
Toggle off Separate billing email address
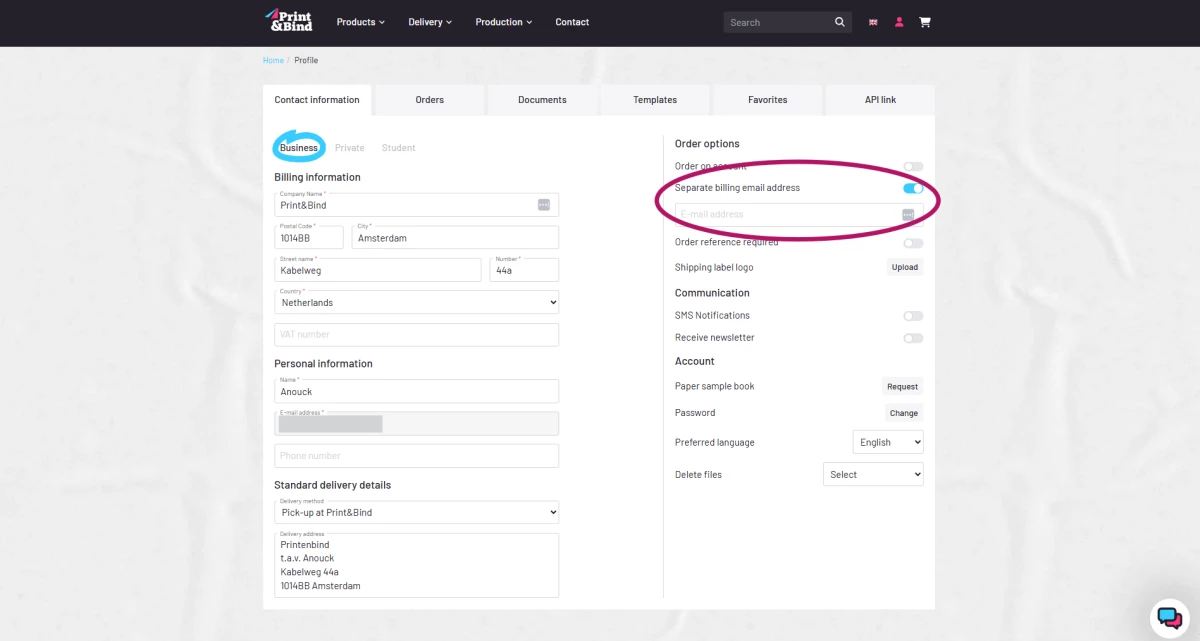tap(913, 188)
